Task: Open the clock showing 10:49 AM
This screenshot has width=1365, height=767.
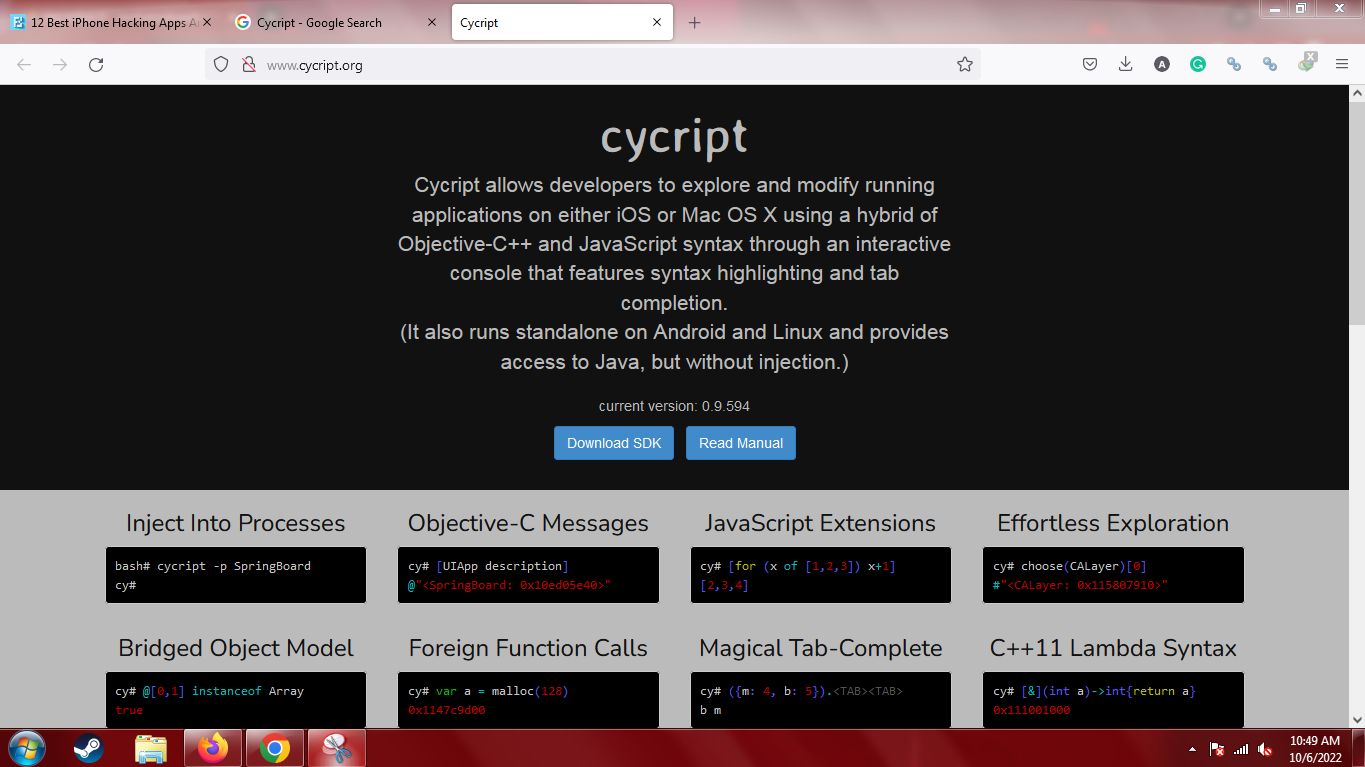Action: 1315,748
